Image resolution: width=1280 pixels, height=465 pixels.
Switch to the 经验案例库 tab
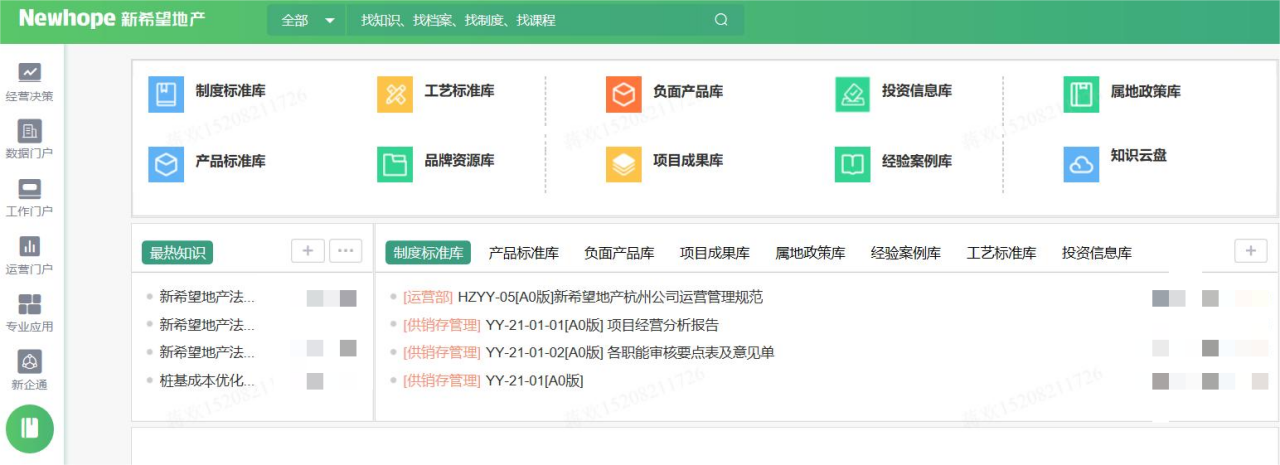pos(905,253)
